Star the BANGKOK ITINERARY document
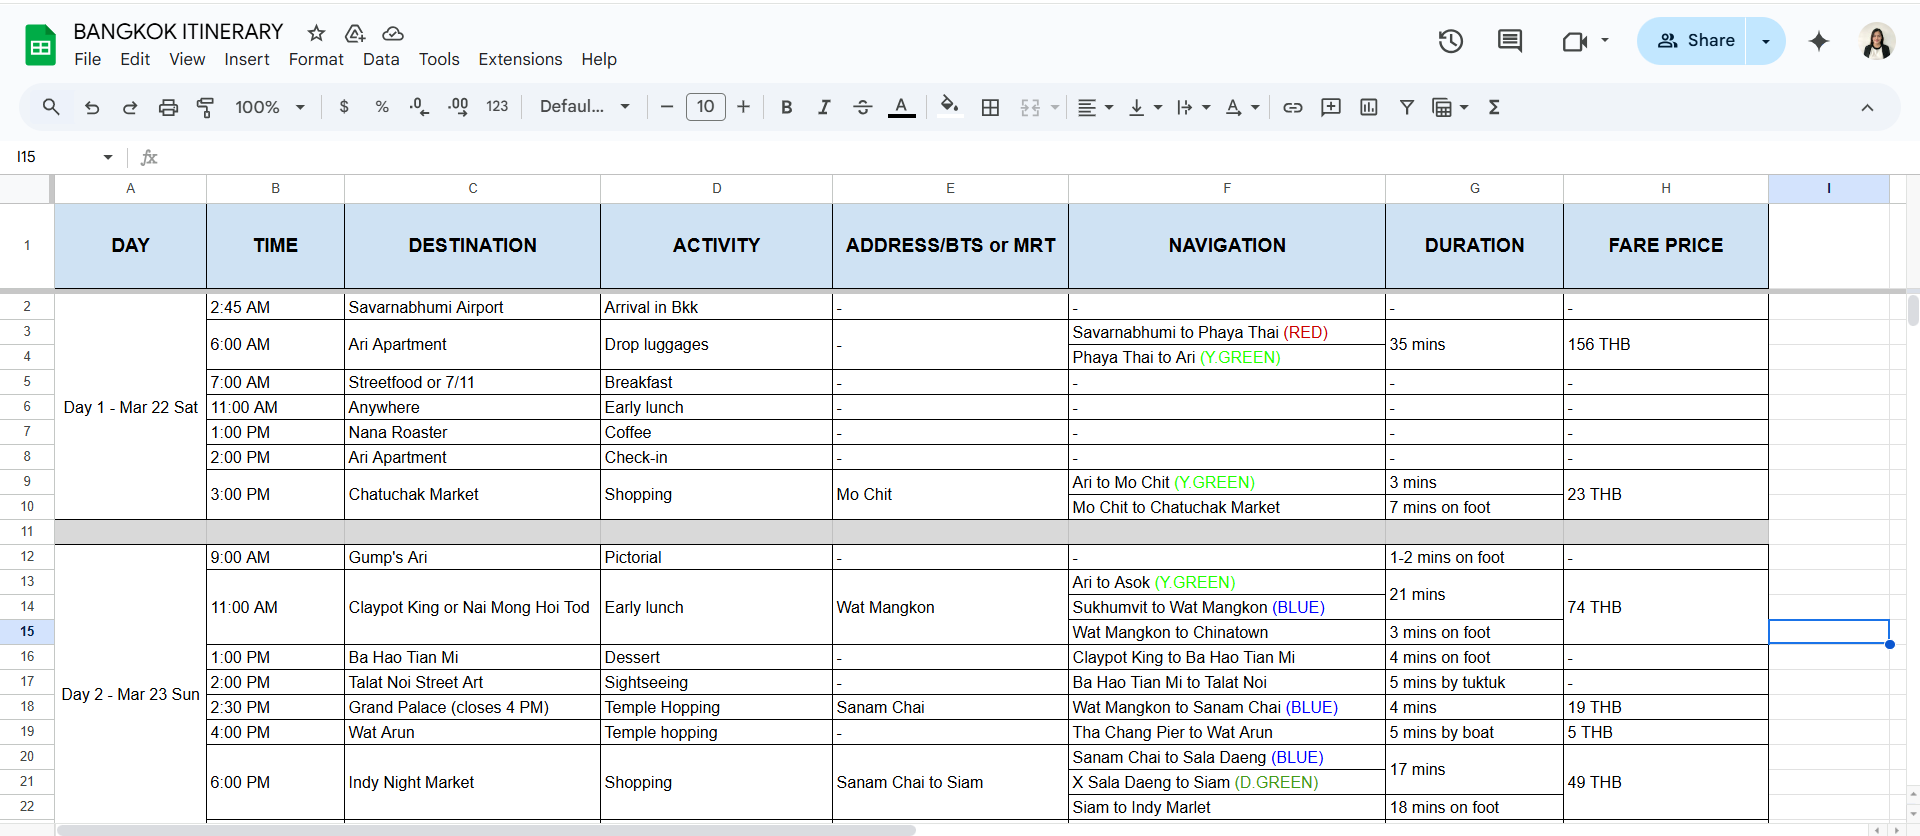 pyautogui.click(x=317, y=33)
